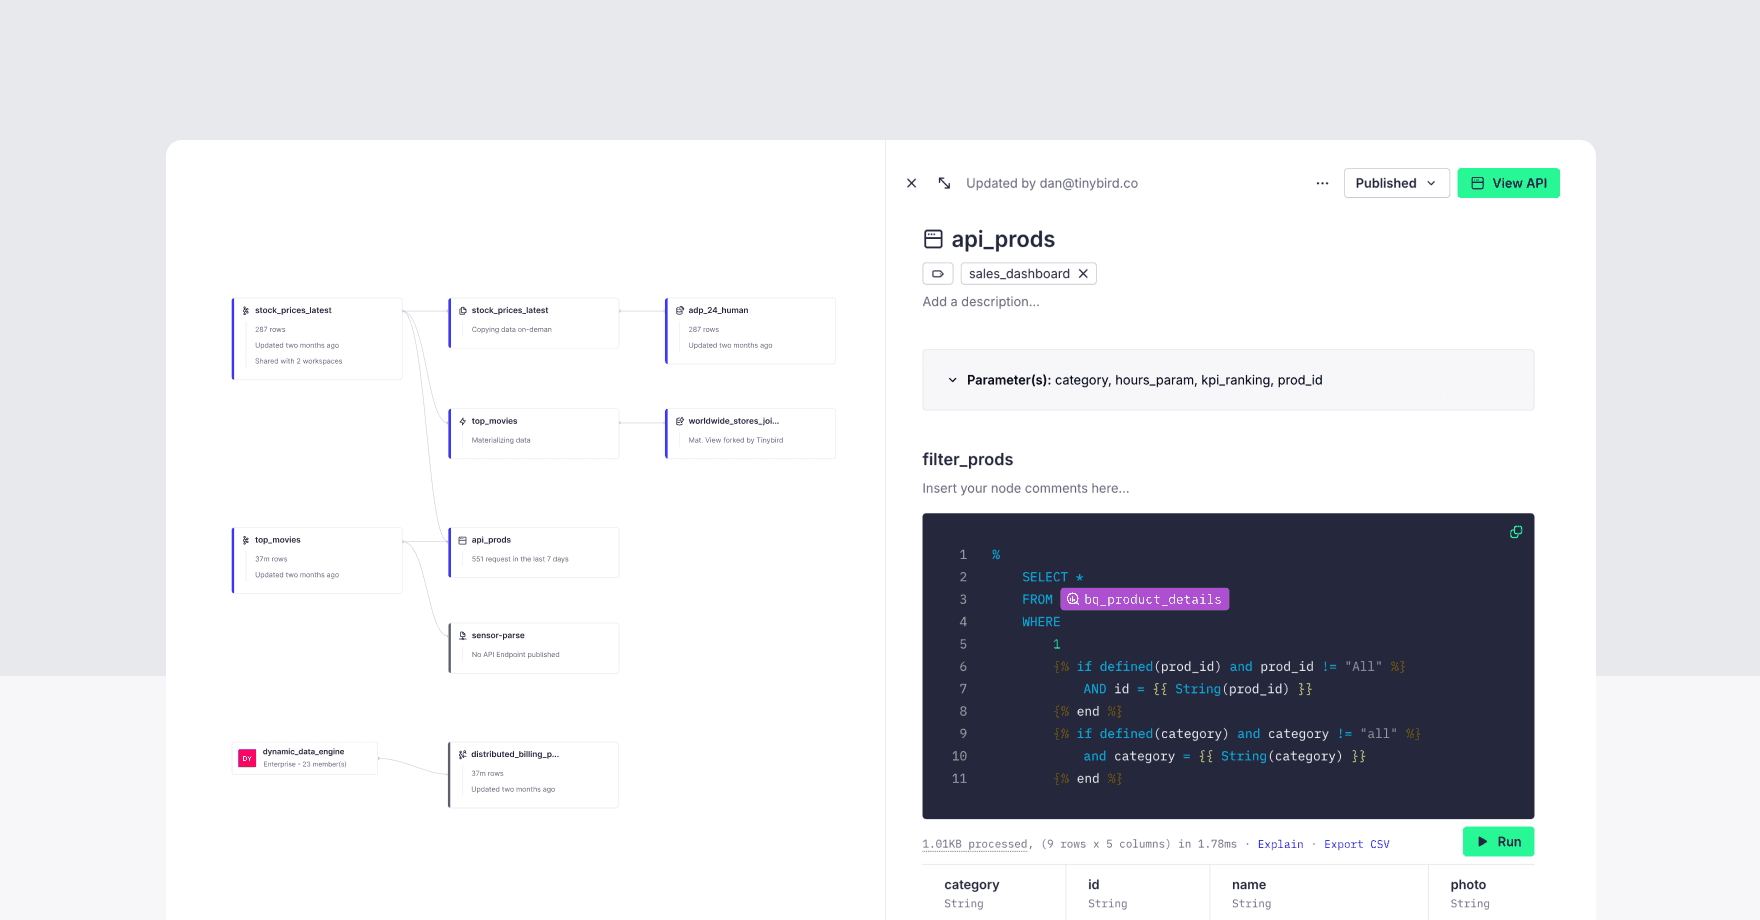
Task: Click the photo column header
Action: [x=1468, y=885]
